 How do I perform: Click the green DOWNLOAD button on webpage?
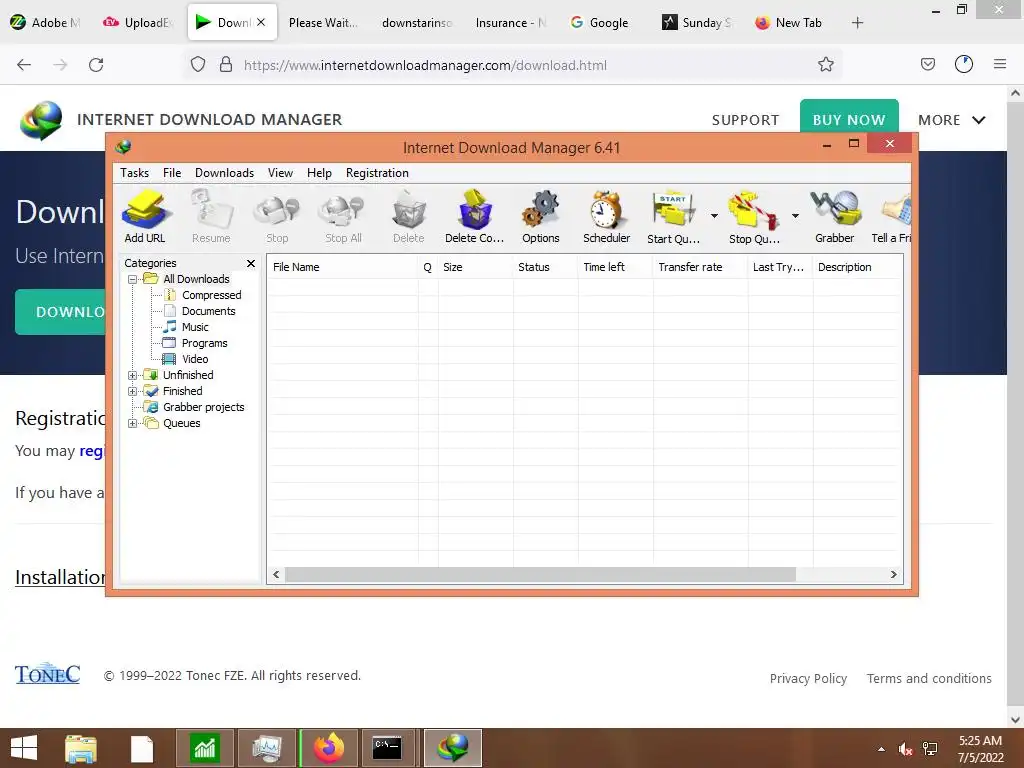[60, 312]
